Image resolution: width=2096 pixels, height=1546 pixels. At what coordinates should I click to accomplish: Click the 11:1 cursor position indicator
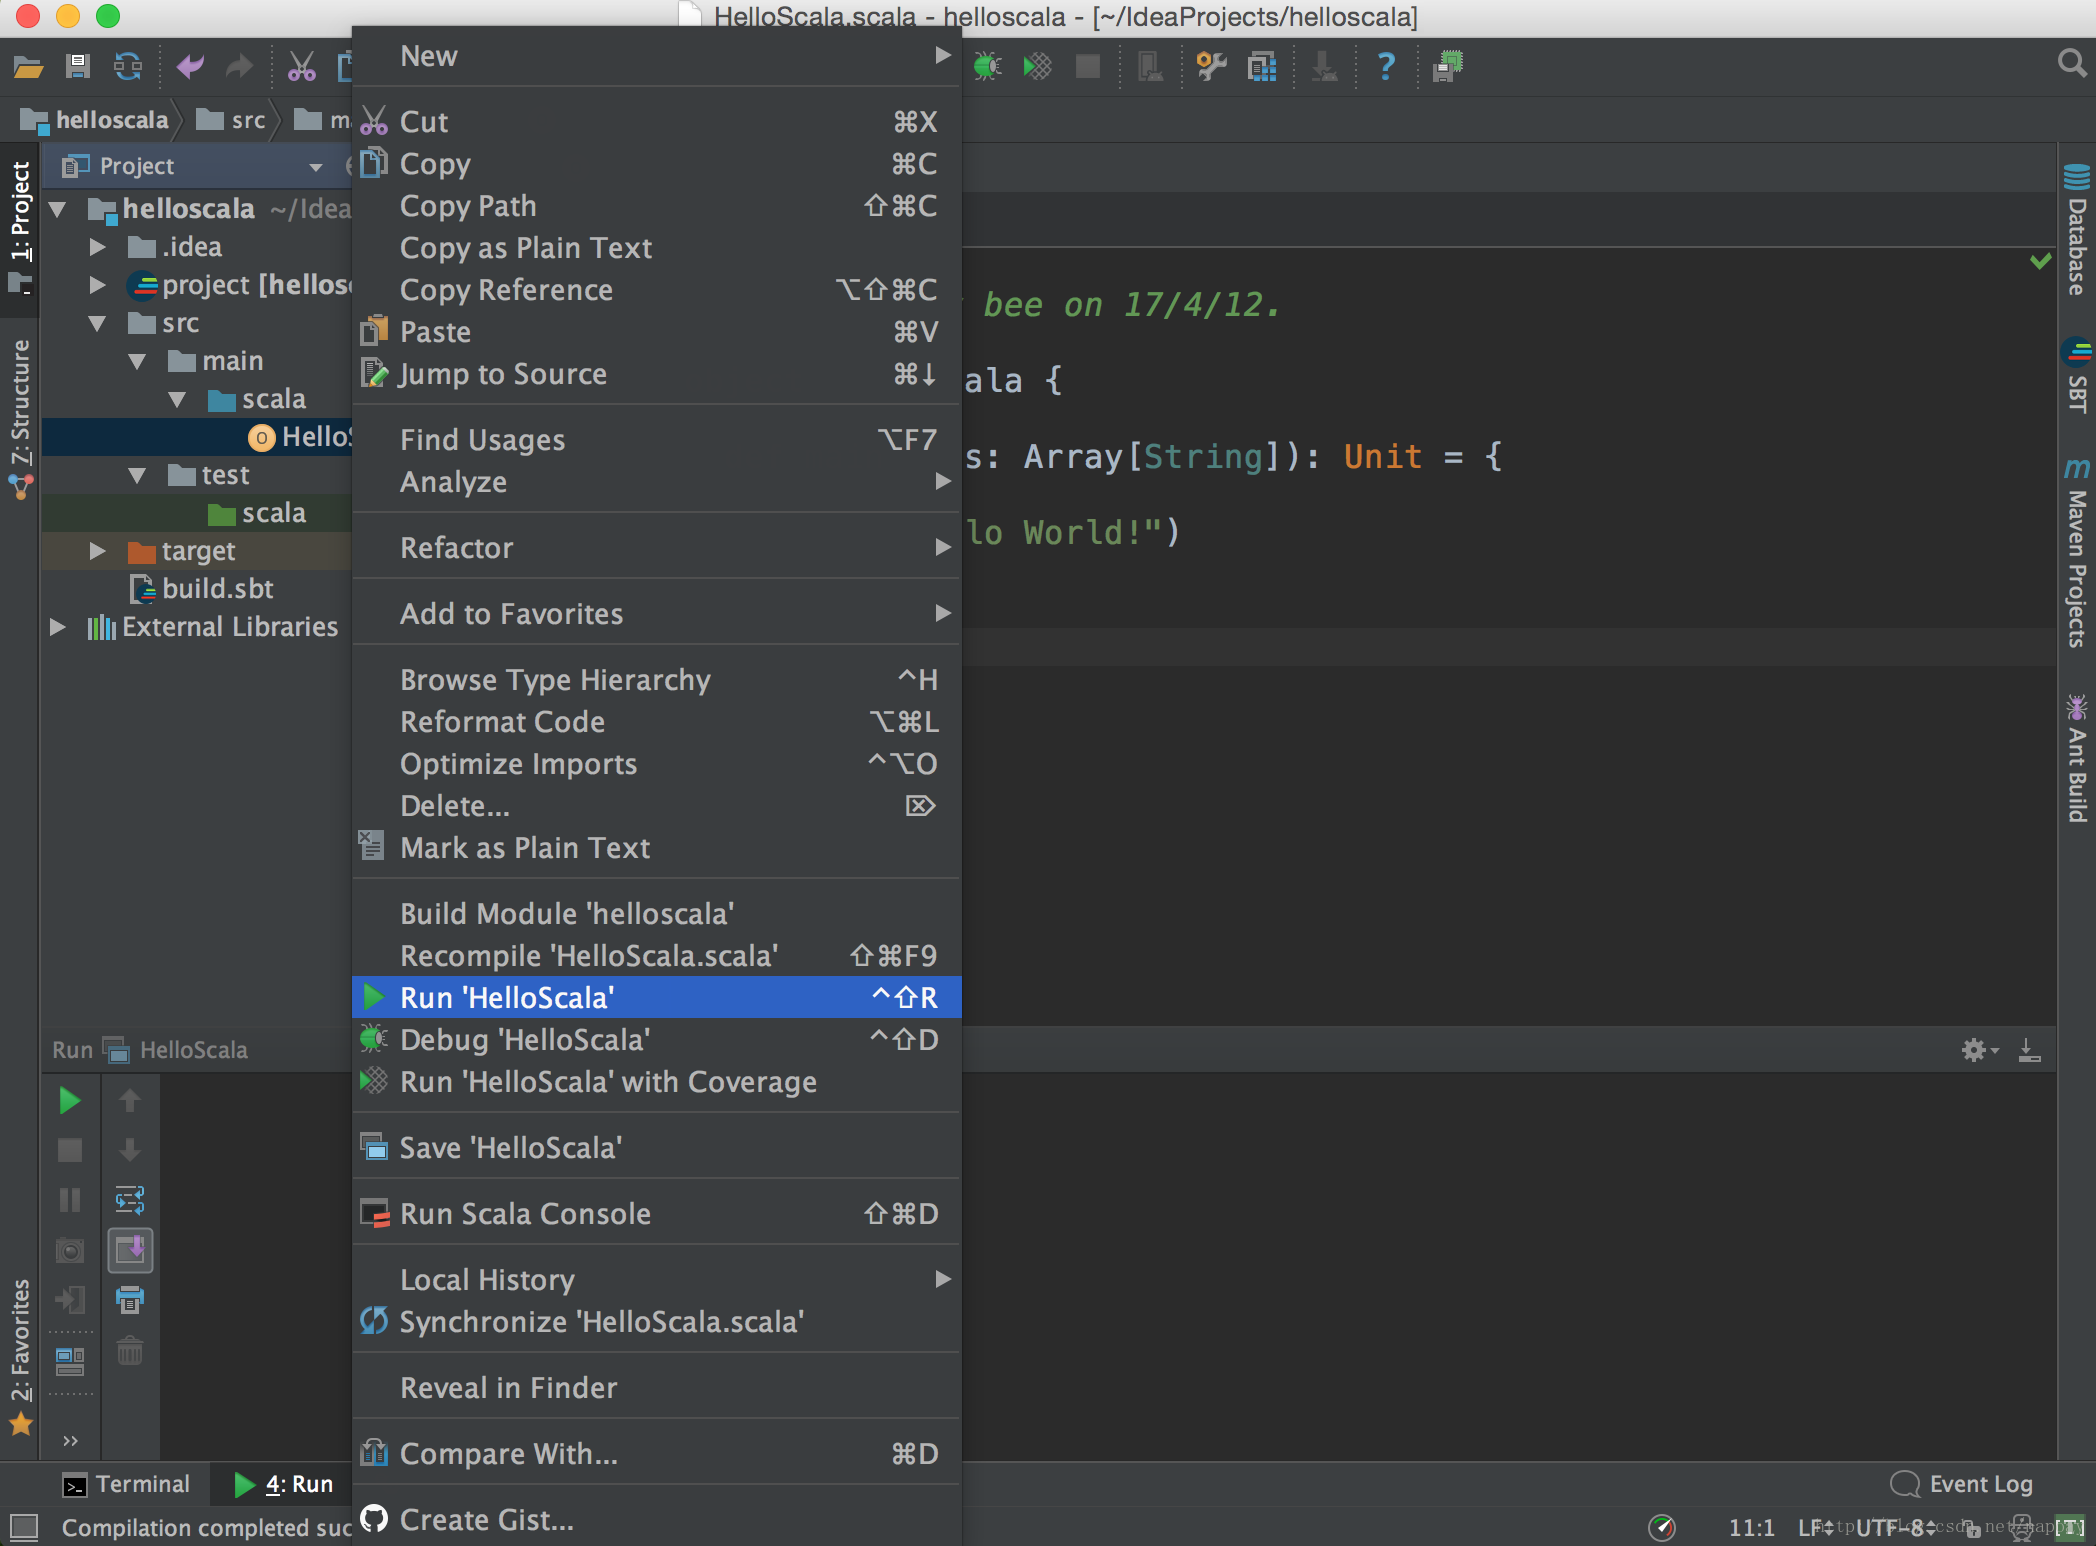1751,1527
